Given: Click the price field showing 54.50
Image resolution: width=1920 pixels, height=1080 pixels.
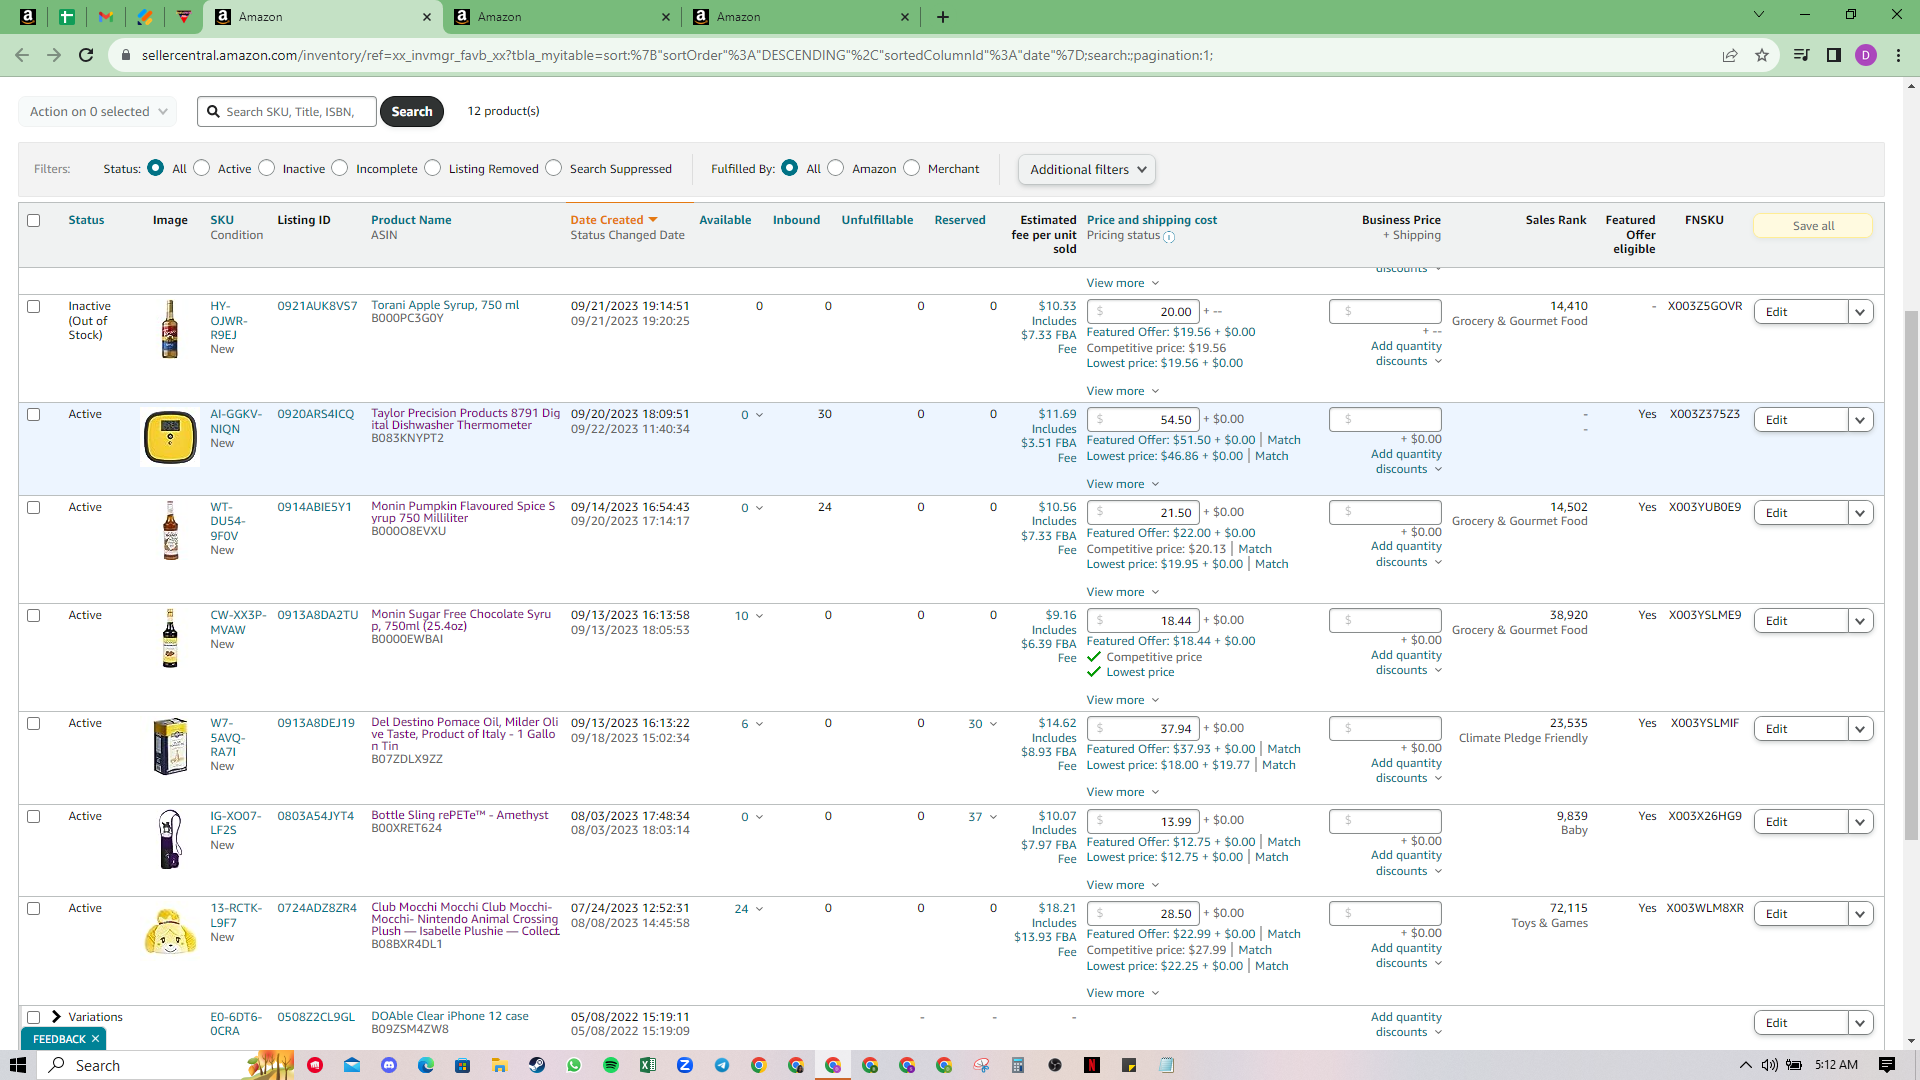Looking at the screenshot, I should pos(1144,420).
